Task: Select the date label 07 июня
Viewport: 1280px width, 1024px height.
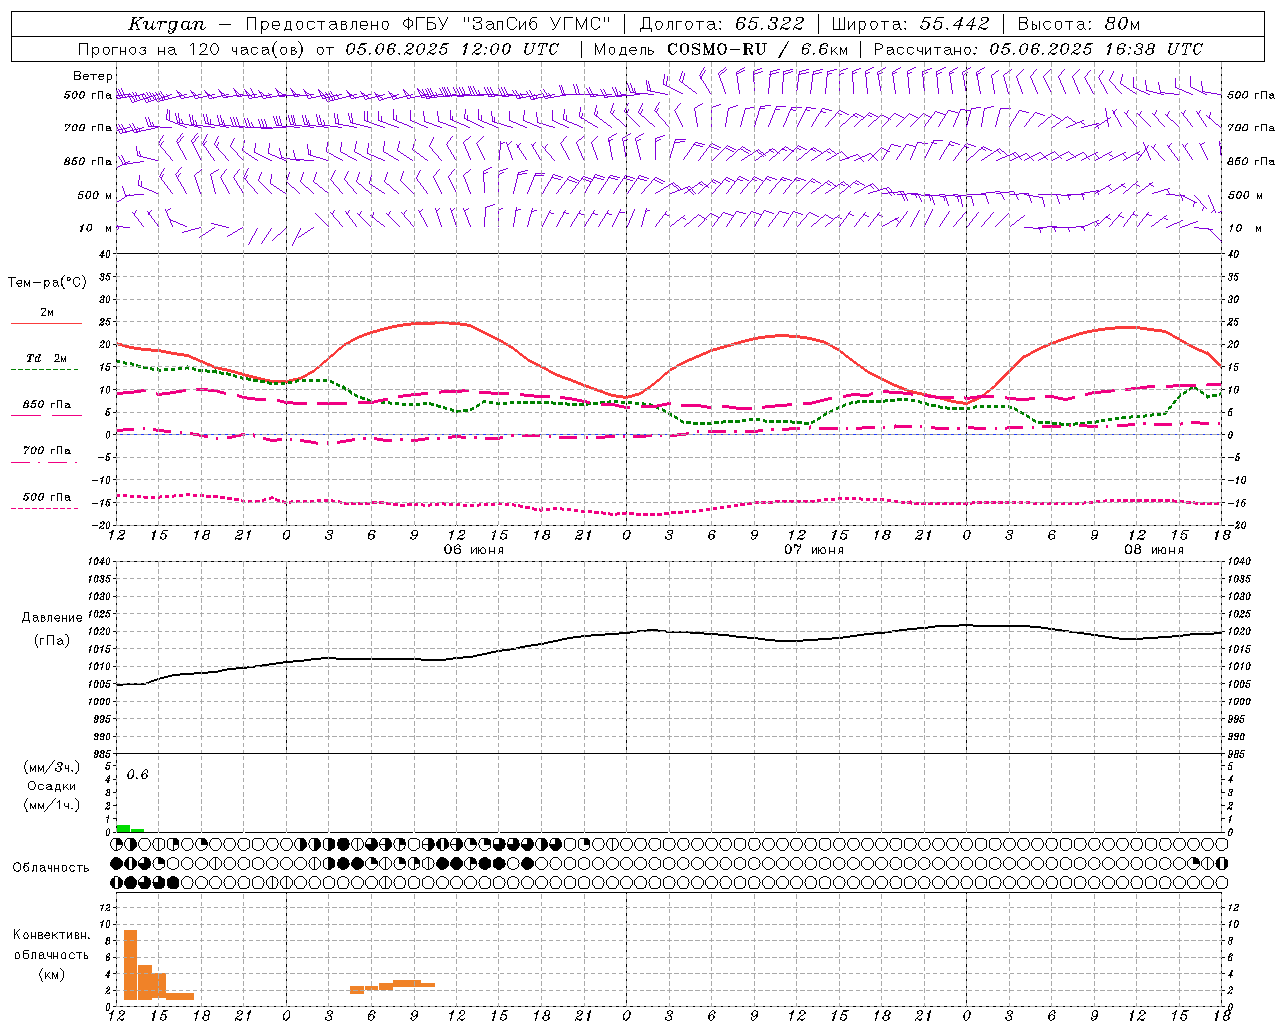Action: 813,550
